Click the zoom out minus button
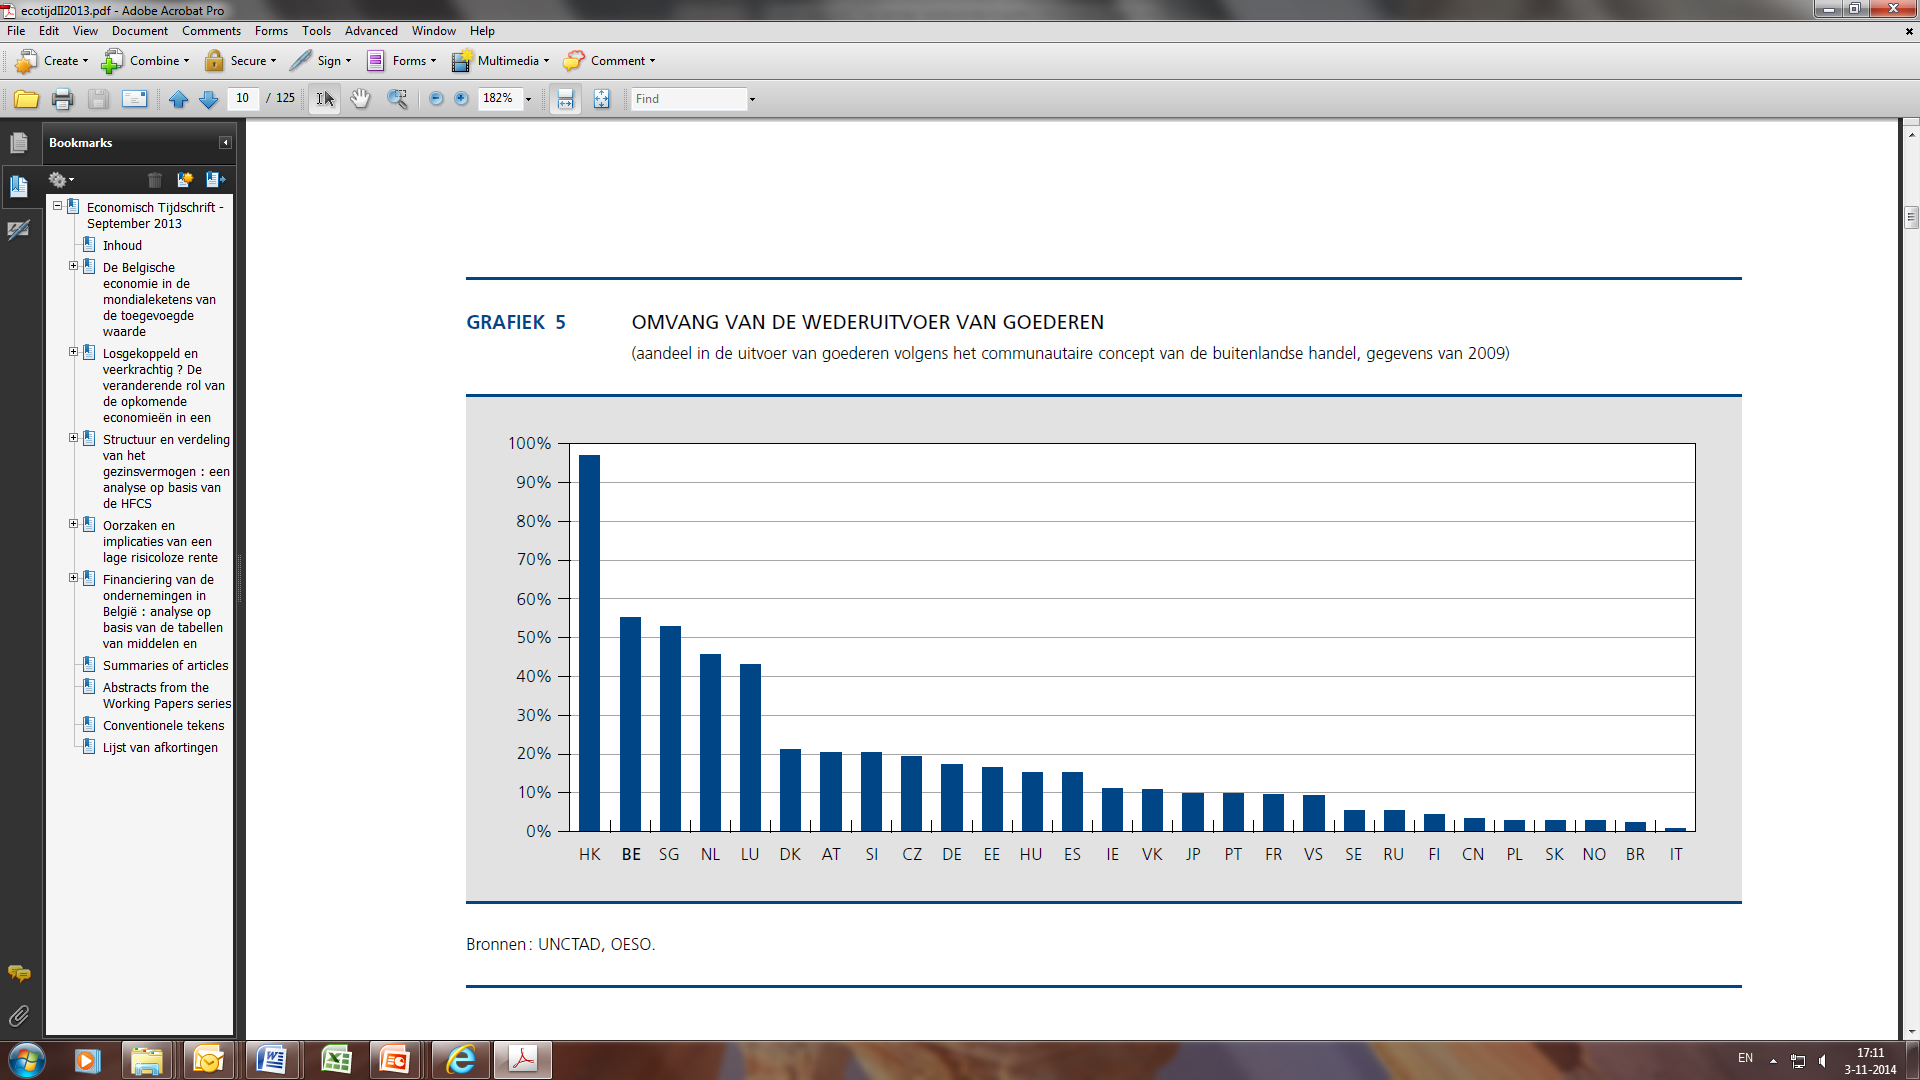Screen dimensions: 1920x1080 [x=436, y=99]
